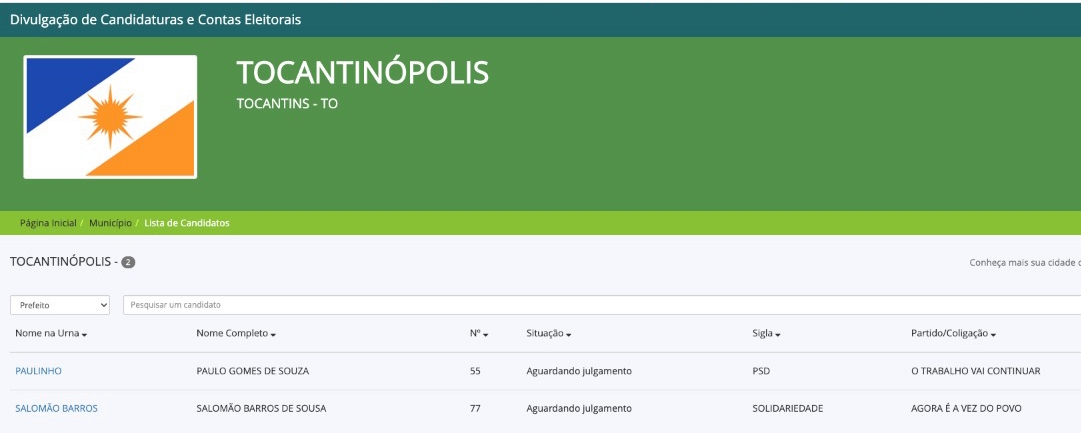
Task: Sort by Nome na Urna column arrow
Action: point(85,334)
